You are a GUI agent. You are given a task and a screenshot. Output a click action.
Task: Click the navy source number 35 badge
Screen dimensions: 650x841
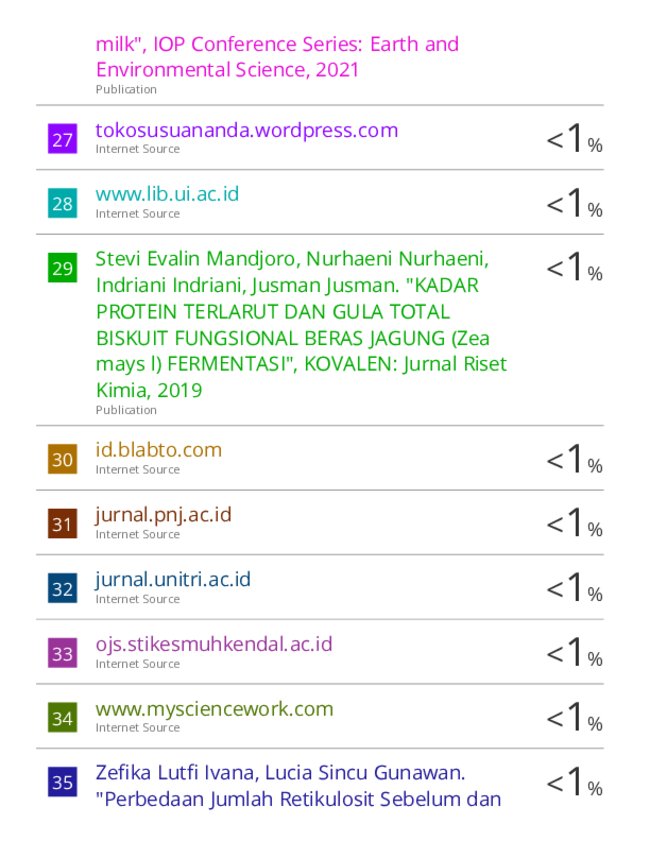tap(62, 781)
